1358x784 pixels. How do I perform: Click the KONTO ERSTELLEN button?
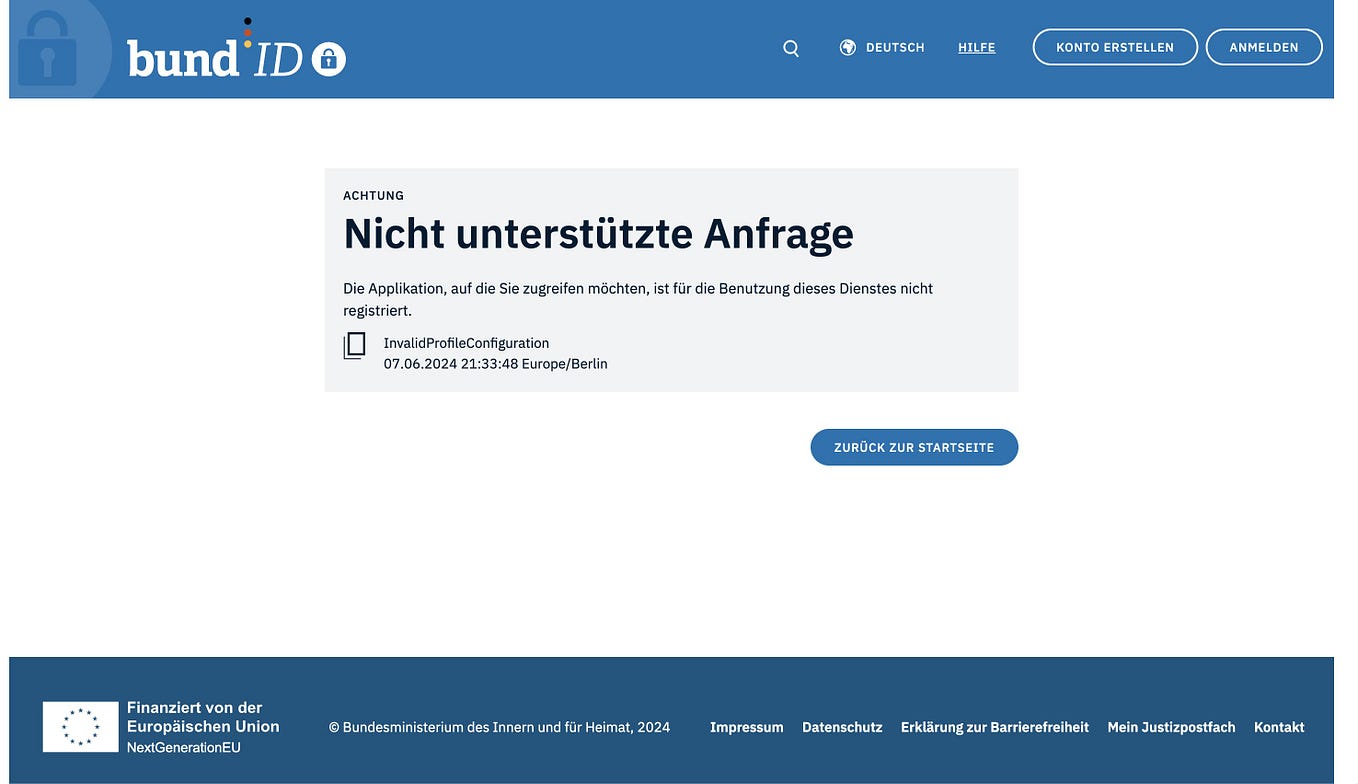[x=1115, y=46]
